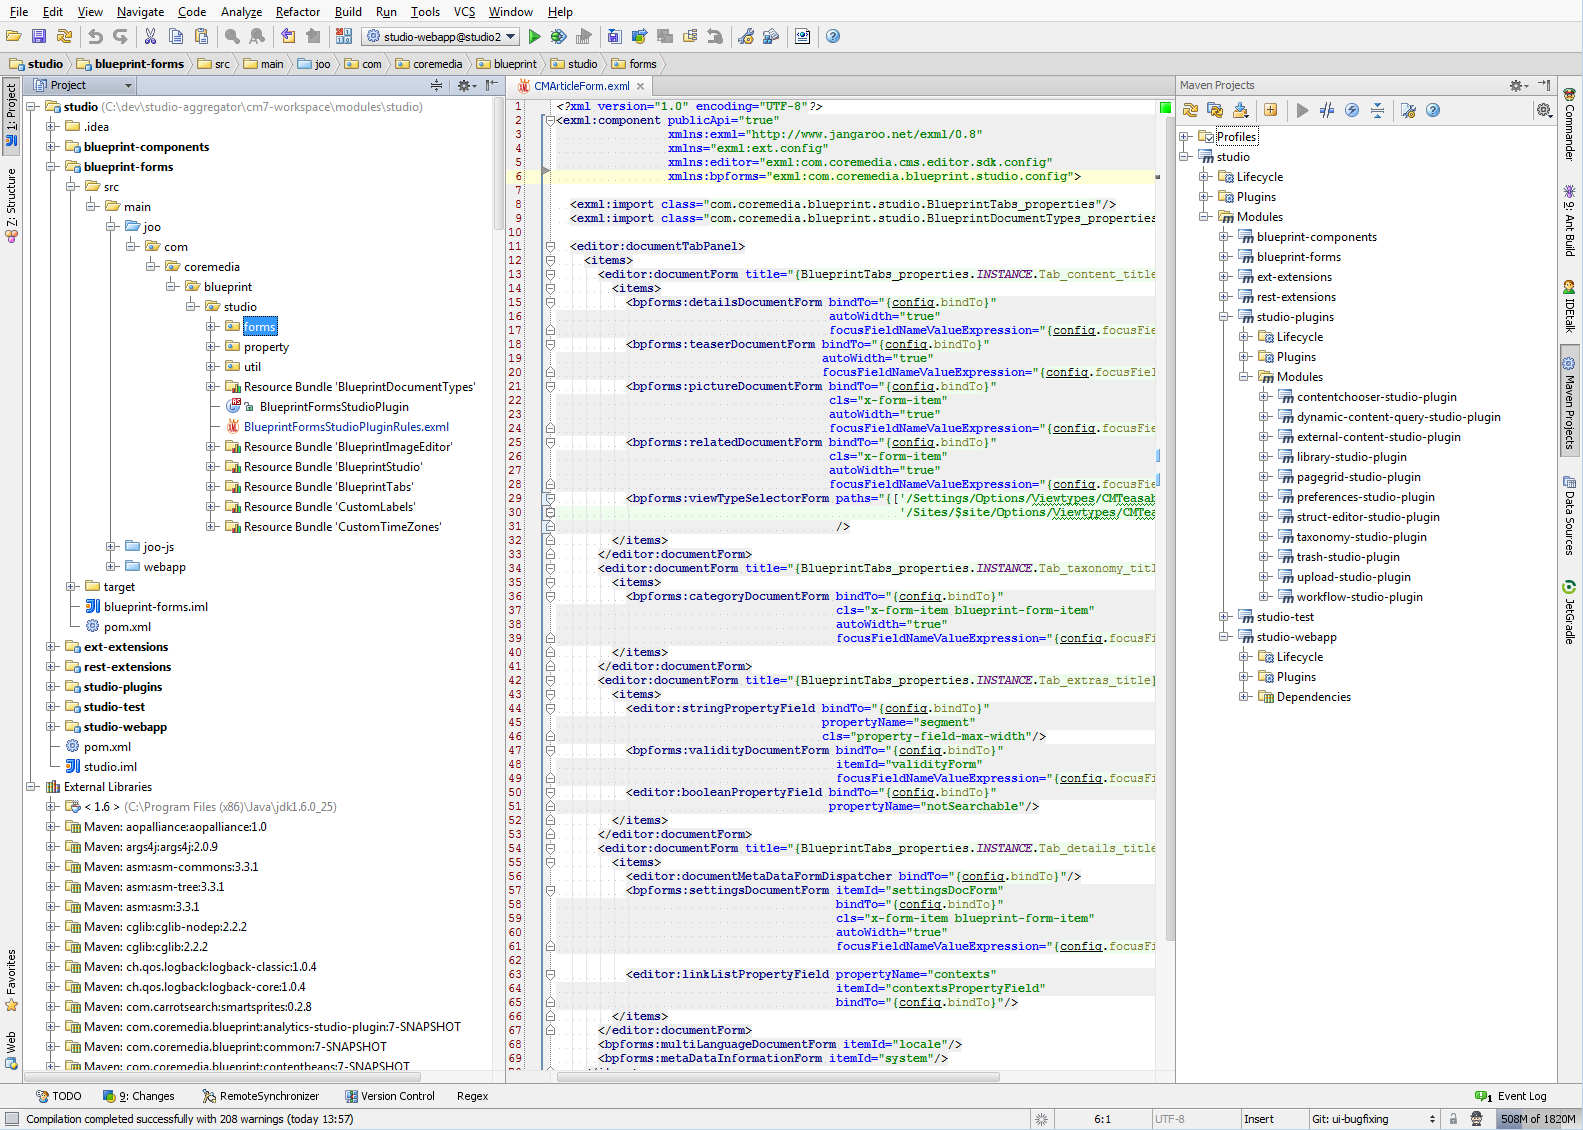
Task: Click the Copy icon in toolbar
Action: pos(176,37)
